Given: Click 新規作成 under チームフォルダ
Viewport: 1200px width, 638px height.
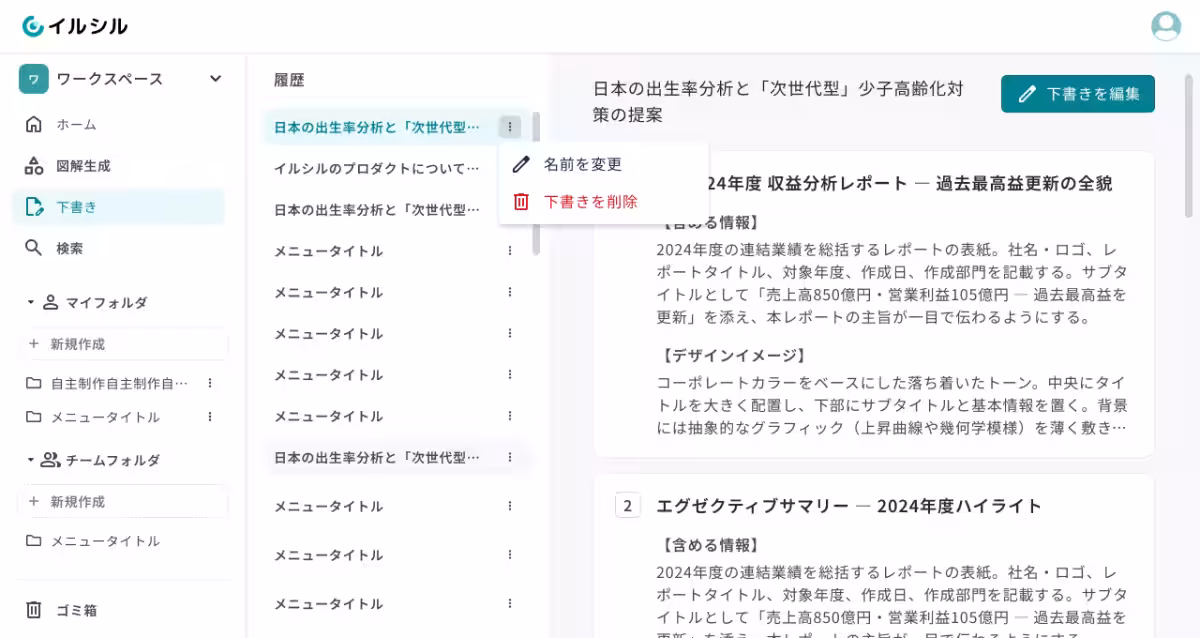Looking at the screenshot, I should click(x=122, y=502).
